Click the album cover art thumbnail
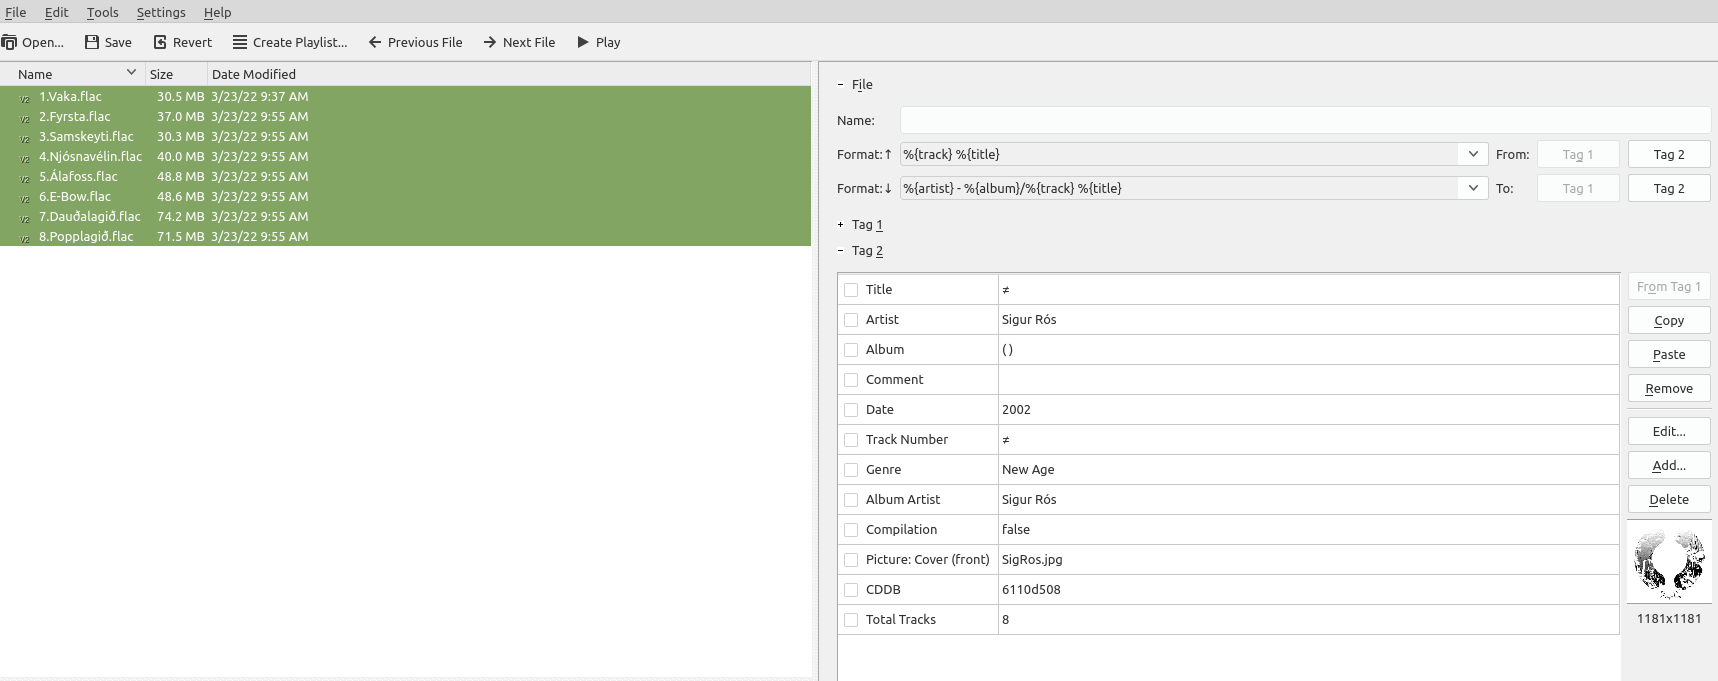Image resolution: width=1718 pixels, height=681 pixels. [x=1668, y=563]
